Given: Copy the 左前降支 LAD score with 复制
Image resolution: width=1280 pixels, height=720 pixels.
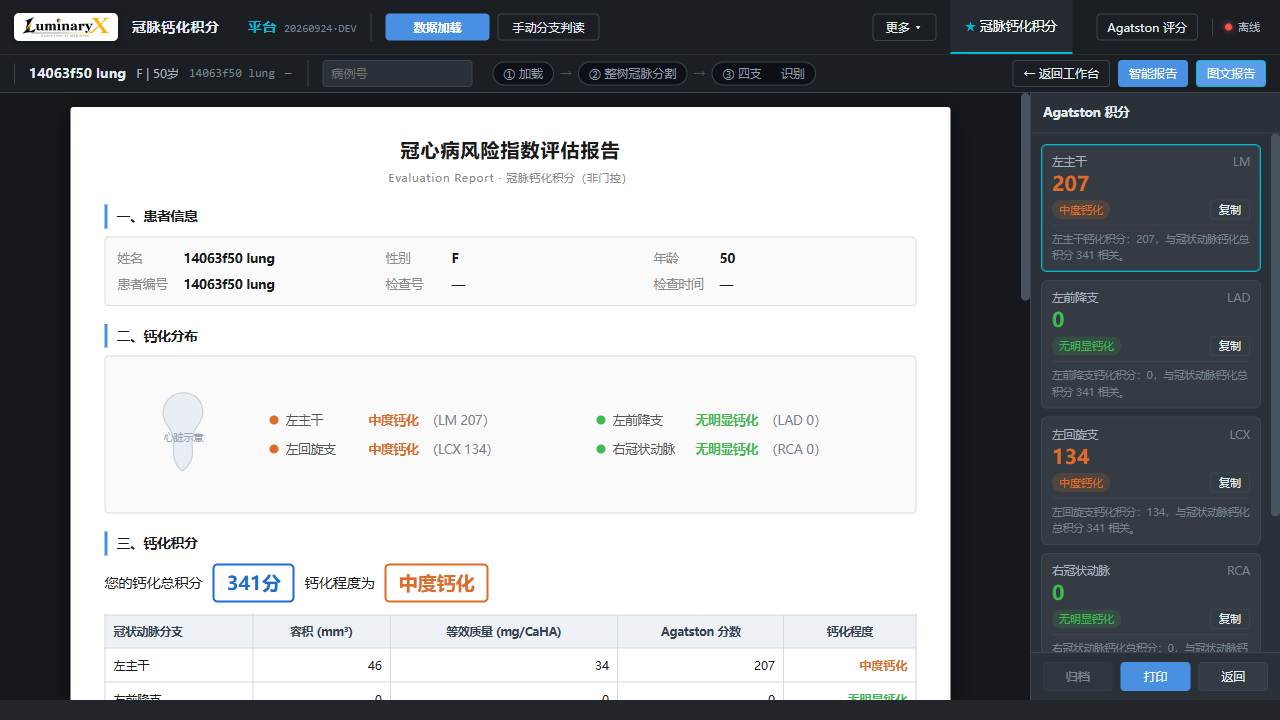Looking at the screenshot, I should pyautogui.click(x=1229, y=346).
